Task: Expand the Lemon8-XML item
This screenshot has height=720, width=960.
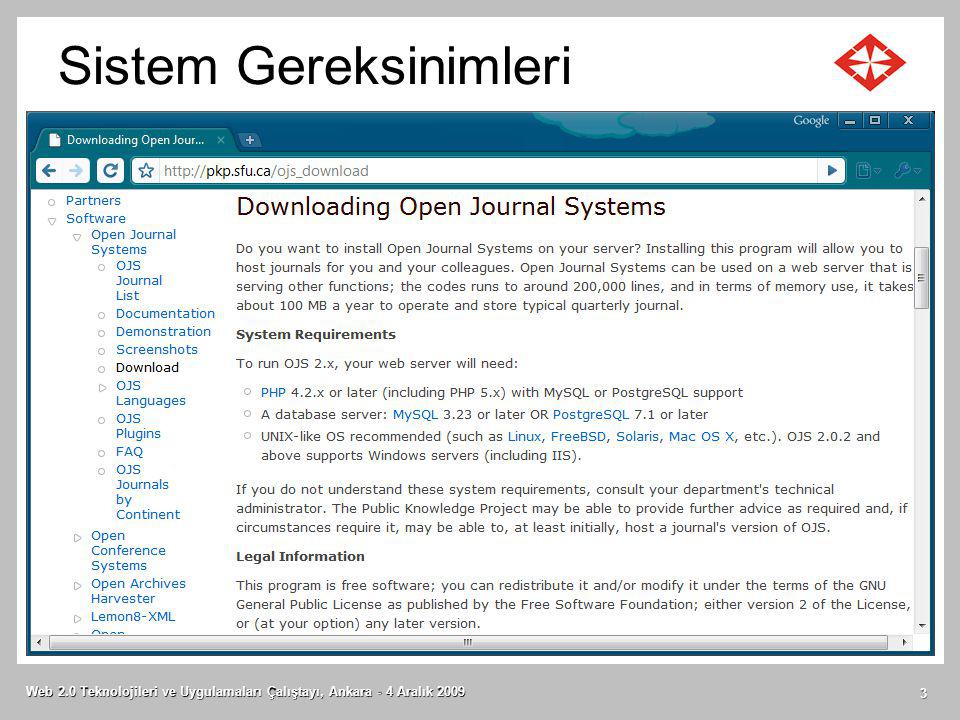Action: (x=77, y=618)
